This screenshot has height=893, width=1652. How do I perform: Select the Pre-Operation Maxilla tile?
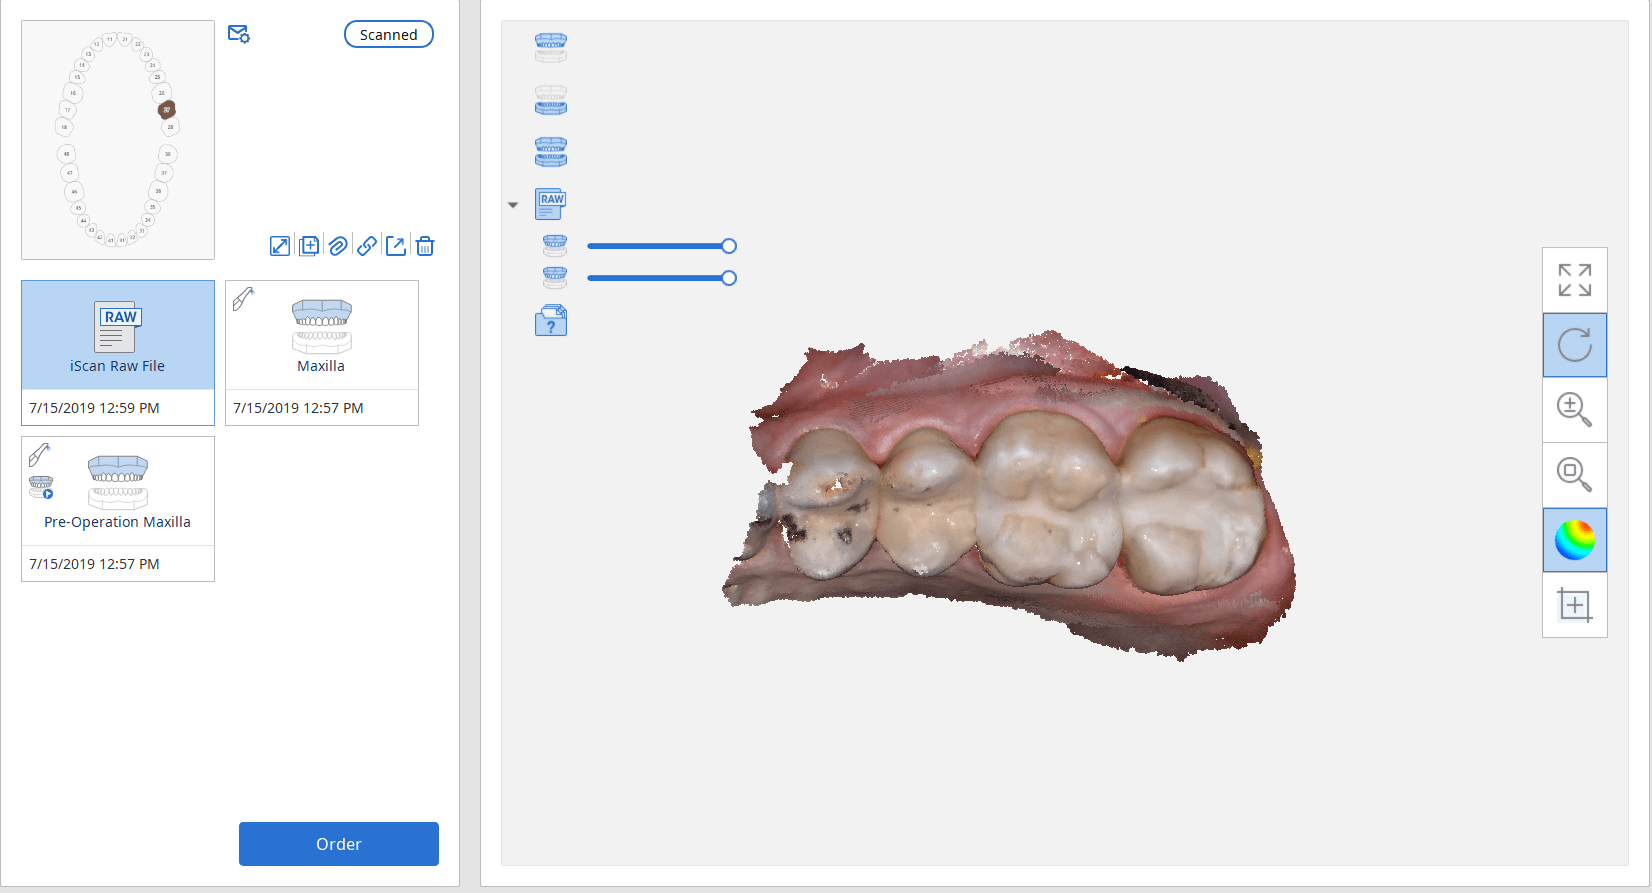point(118,492)
